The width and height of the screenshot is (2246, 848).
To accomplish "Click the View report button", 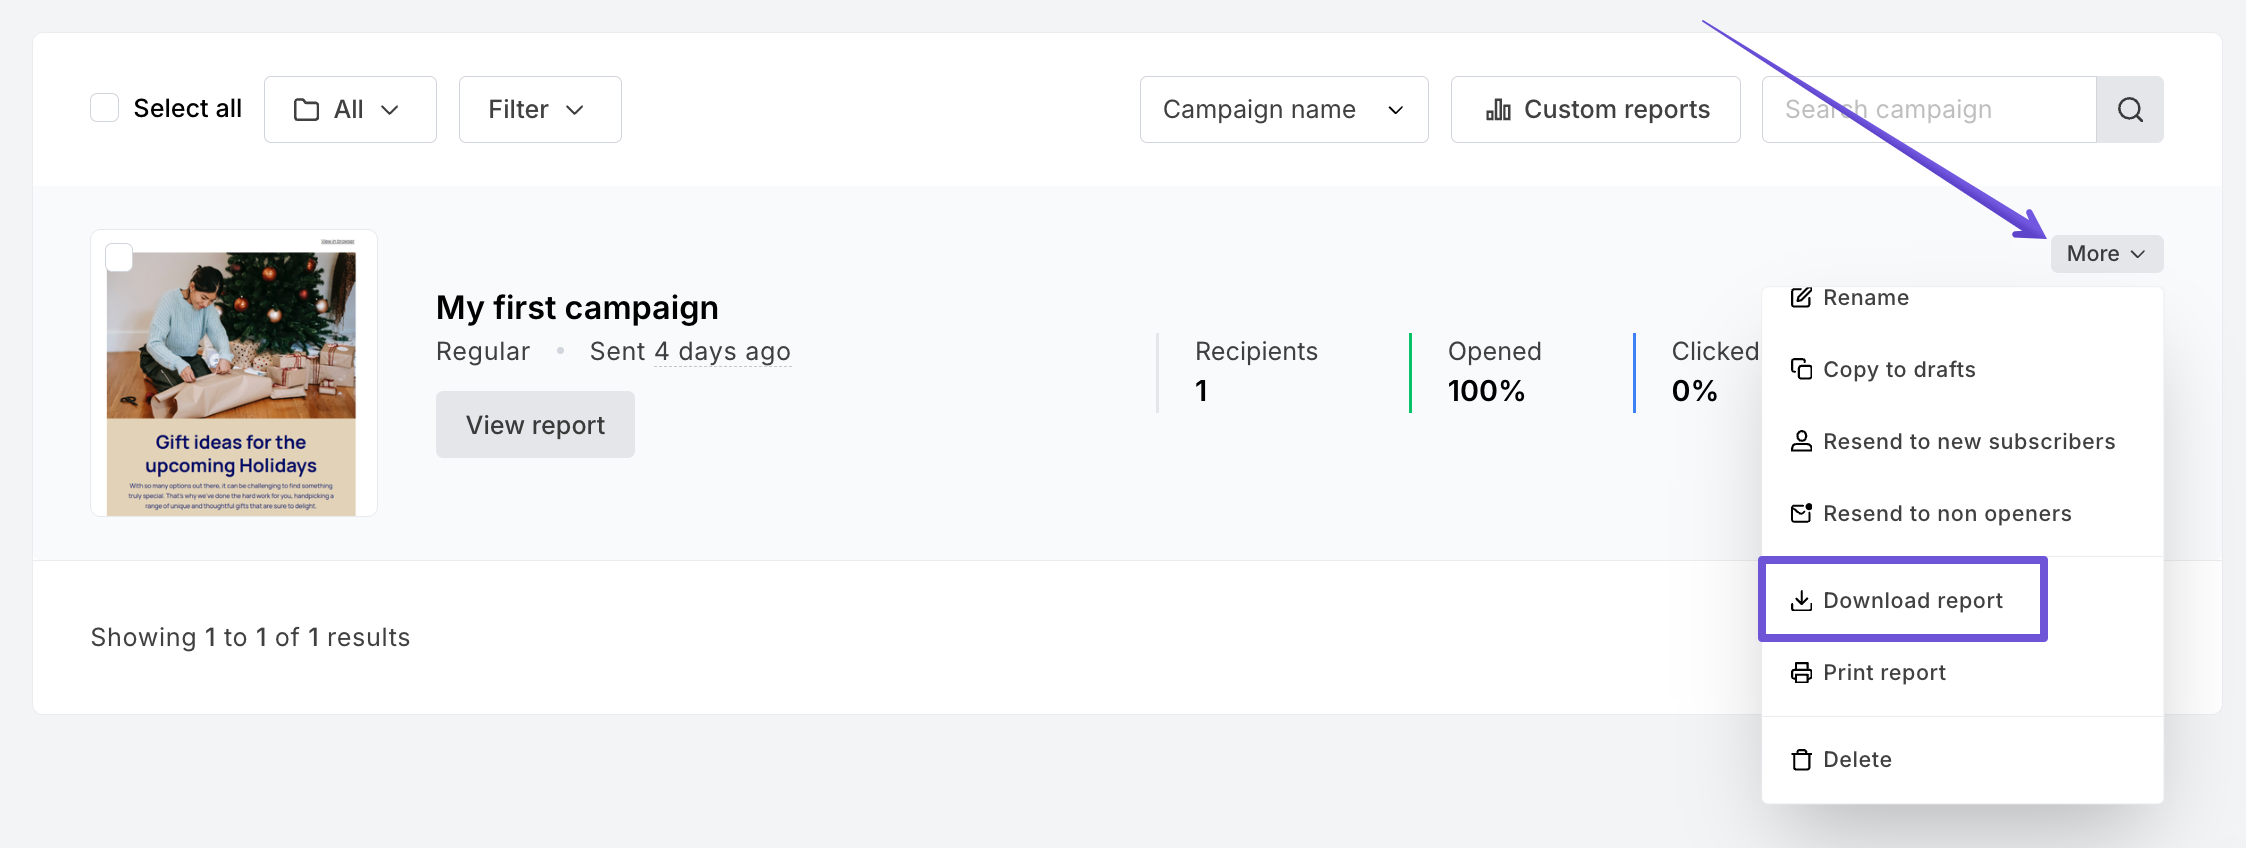I will click(535, 425).
